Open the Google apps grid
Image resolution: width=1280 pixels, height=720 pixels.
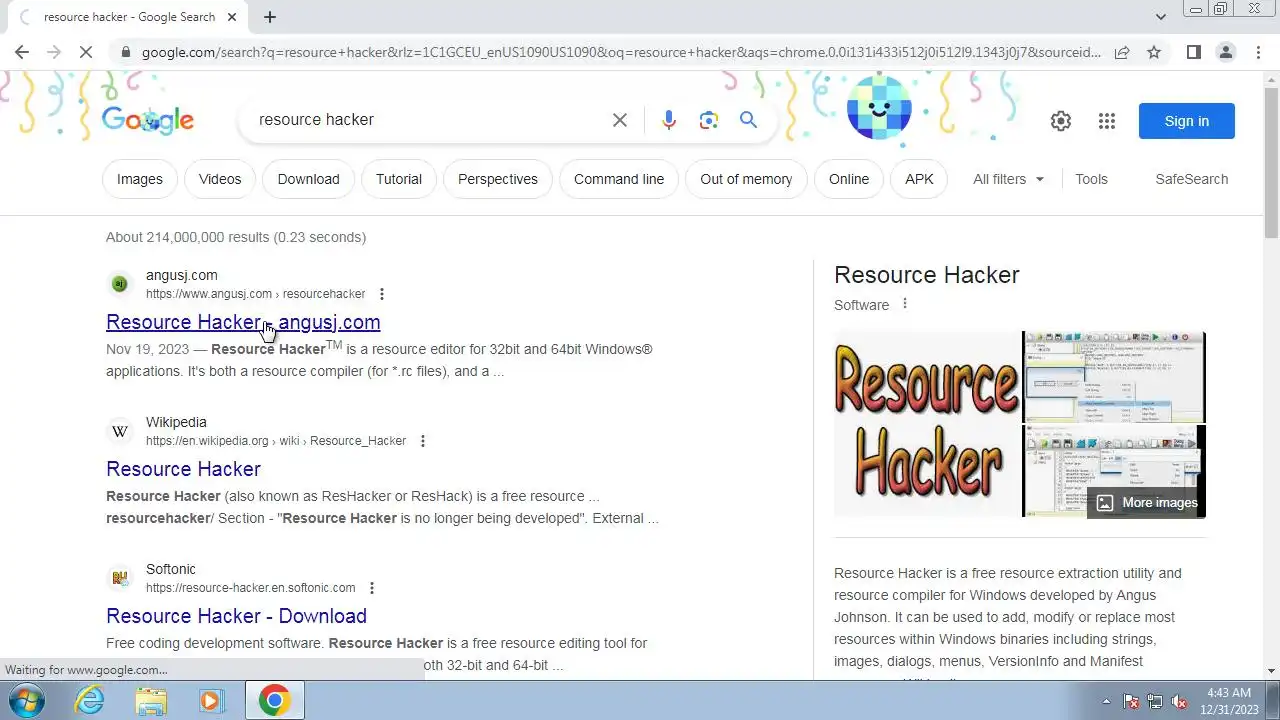(1106, 121)
